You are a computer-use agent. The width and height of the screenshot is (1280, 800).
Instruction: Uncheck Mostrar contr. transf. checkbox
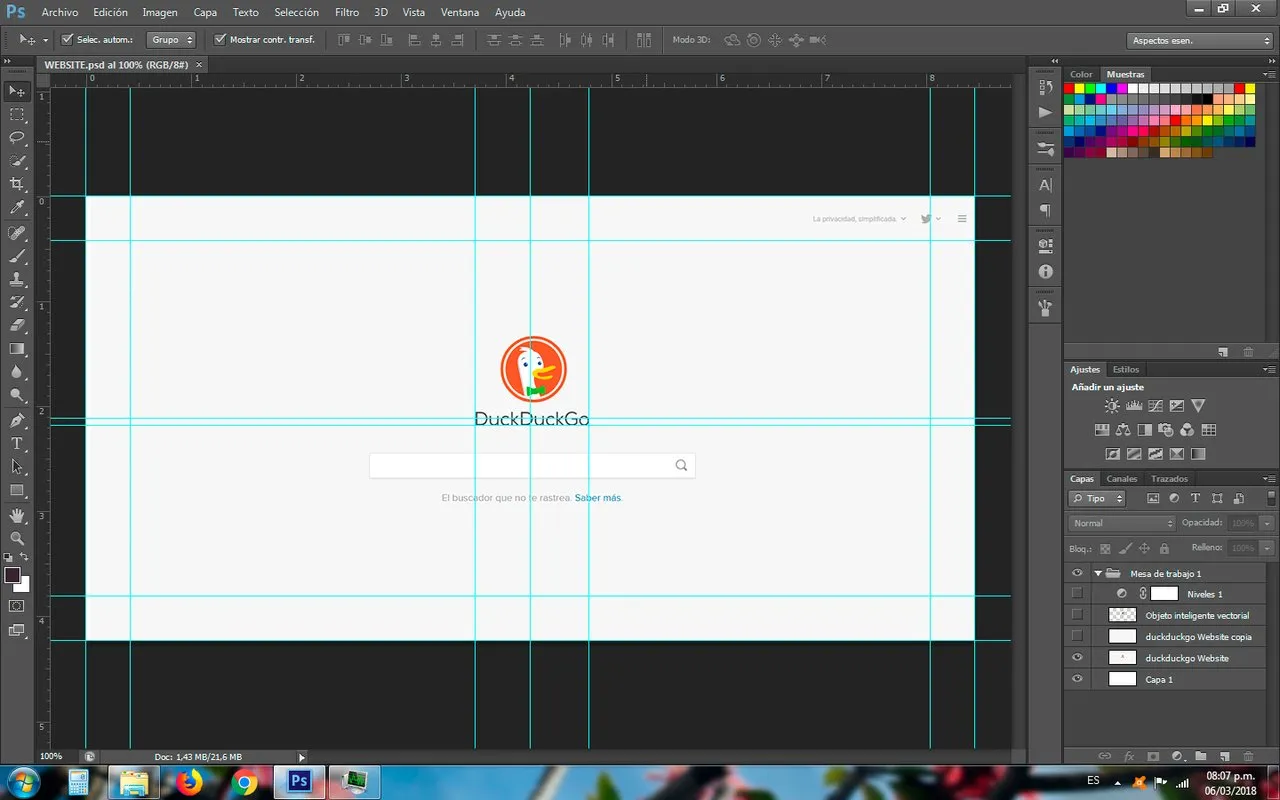220,40
